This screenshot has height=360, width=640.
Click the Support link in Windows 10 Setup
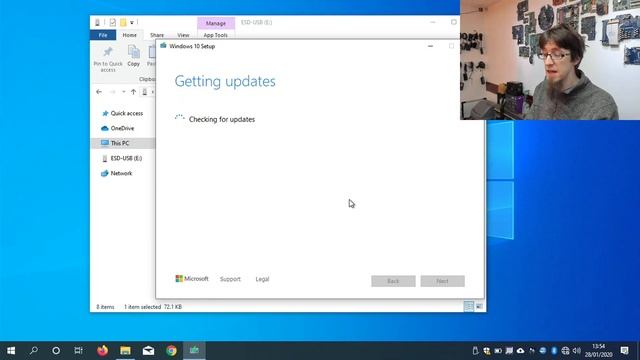pyautogui.click(x=230, y=279)
